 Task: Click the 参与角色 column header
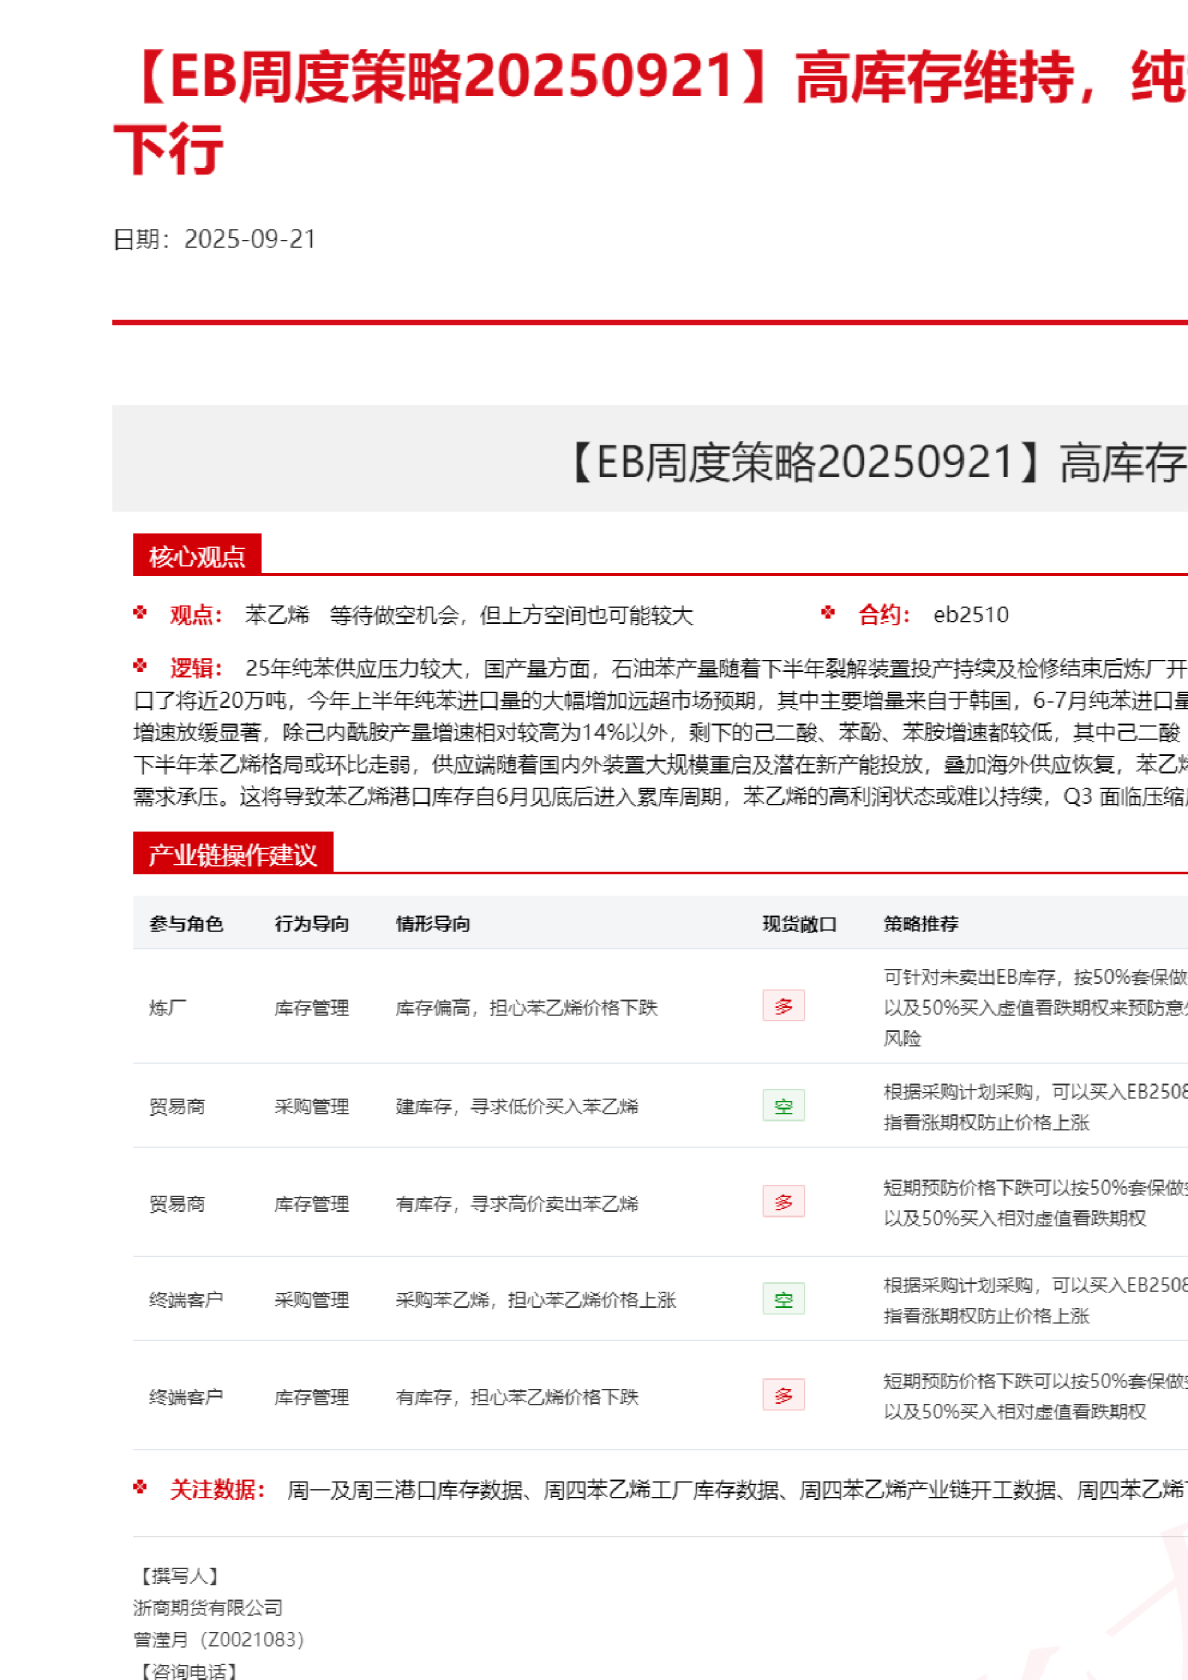186,924
